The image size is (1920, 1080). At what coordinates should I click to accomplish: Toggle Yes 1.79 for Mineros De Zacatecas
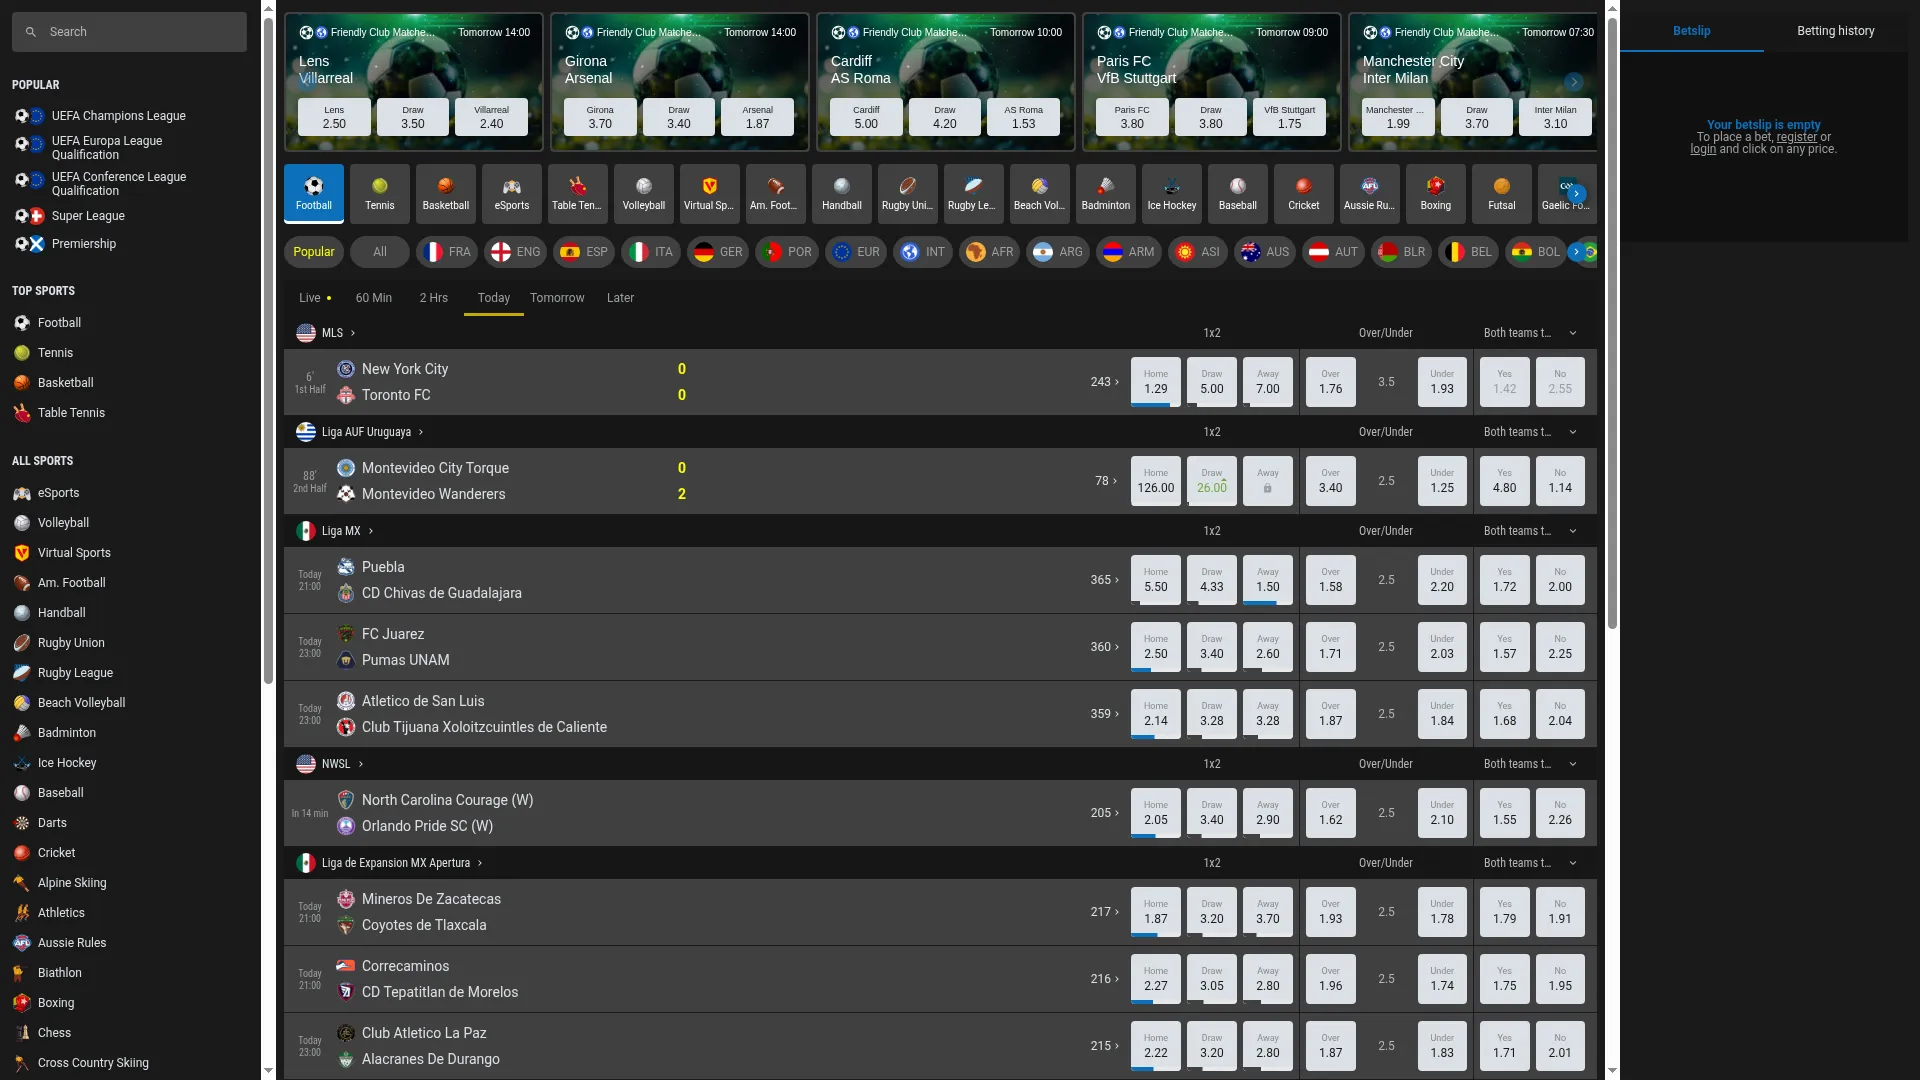[1505, 912]
